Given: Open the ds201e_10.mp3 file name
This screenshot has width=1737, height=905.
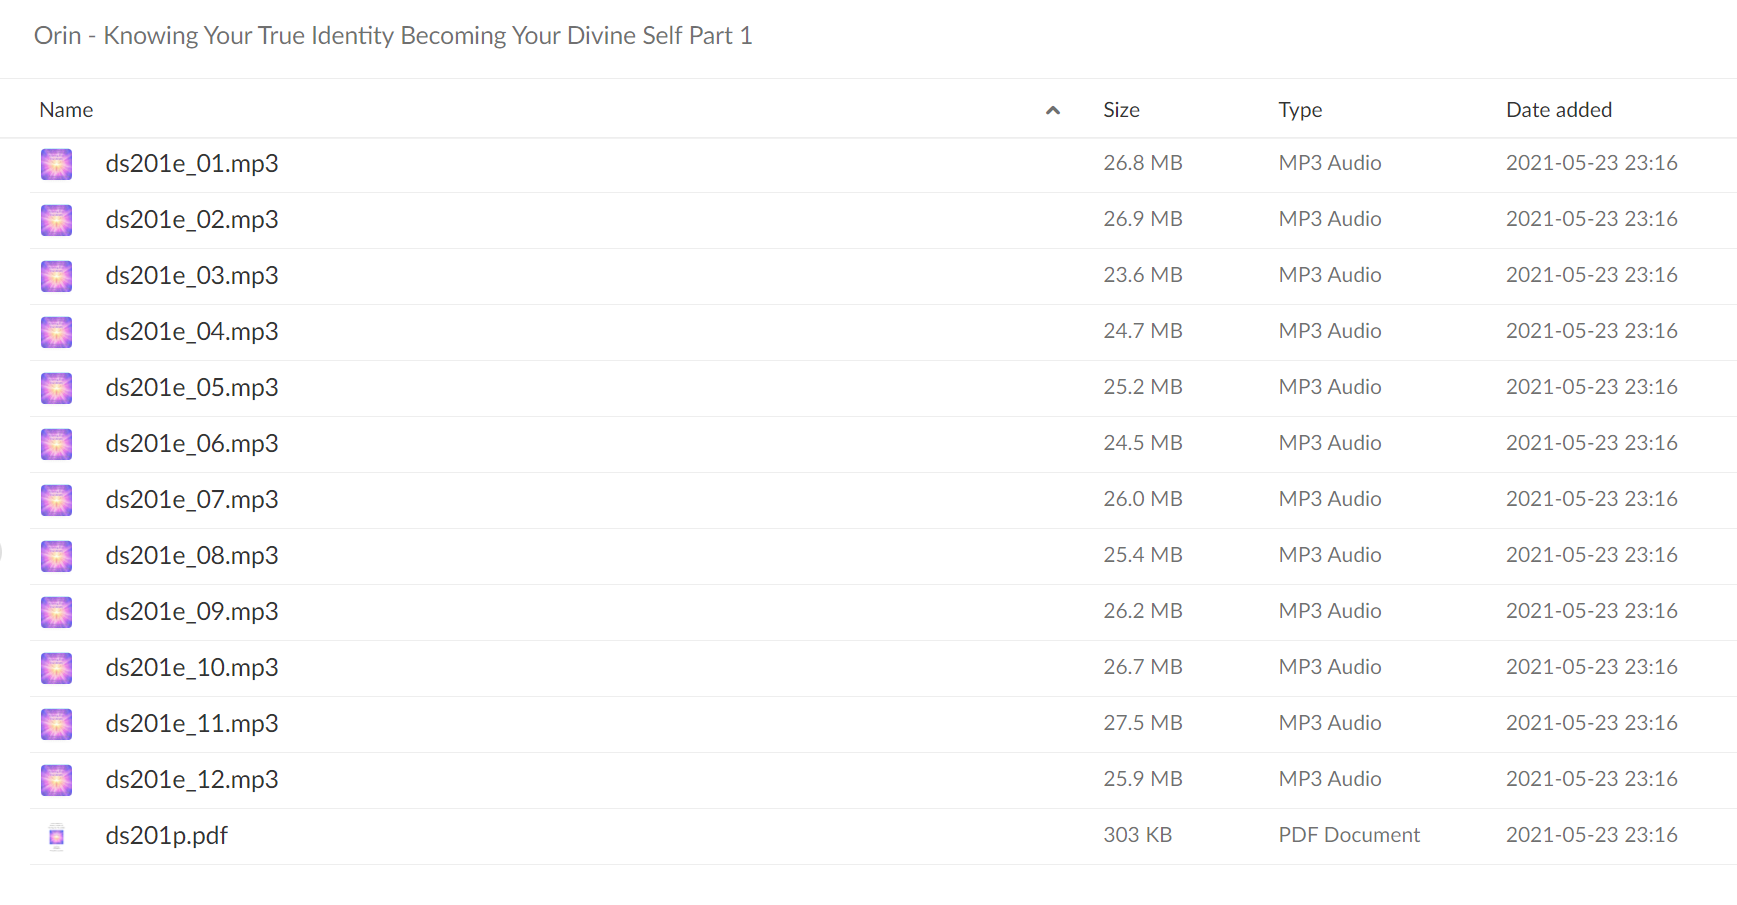Looking at the screenshot, I should click(192, 667).
